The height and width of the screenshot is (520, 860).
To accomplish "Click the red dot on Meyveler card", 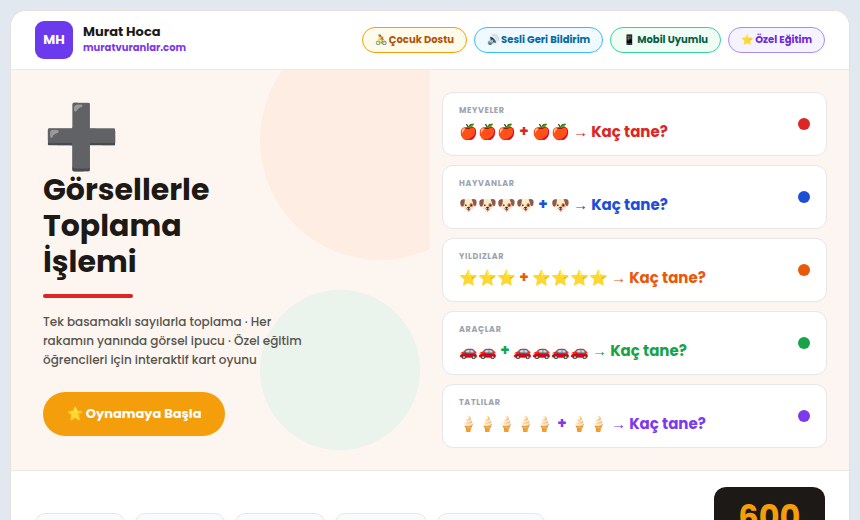I will click(804, 124).
